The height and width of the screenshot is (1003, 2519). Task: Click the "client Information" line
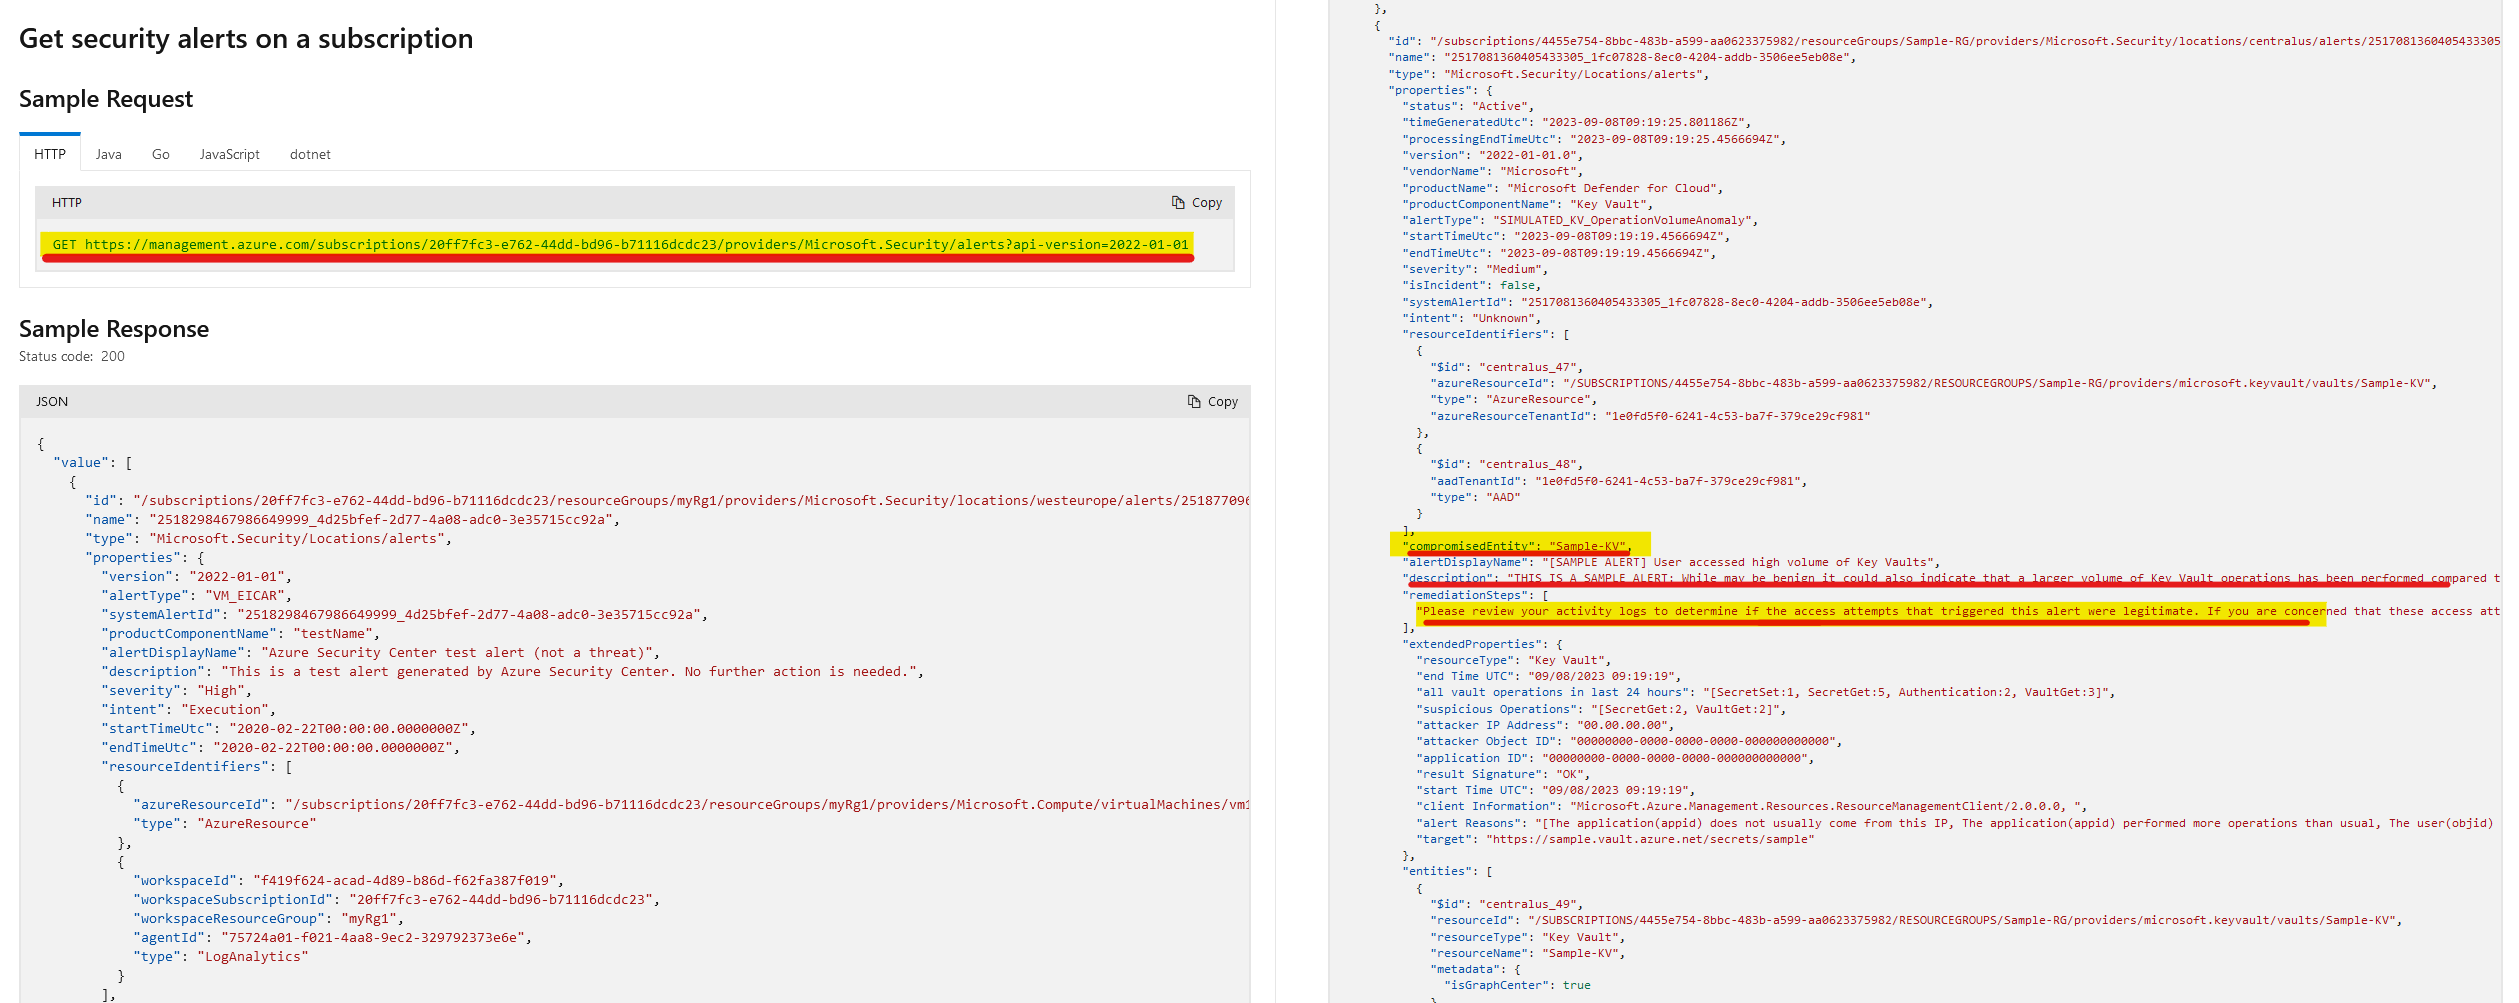click(x=1752, y=806)
